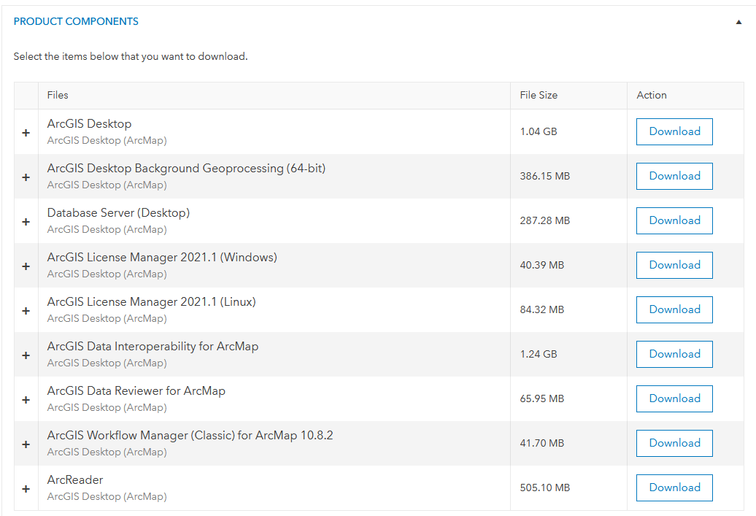Expand the ArcGIS Desktop row plus icon
This screenshot has height=516, width=756.
click(x=26, y=132)
